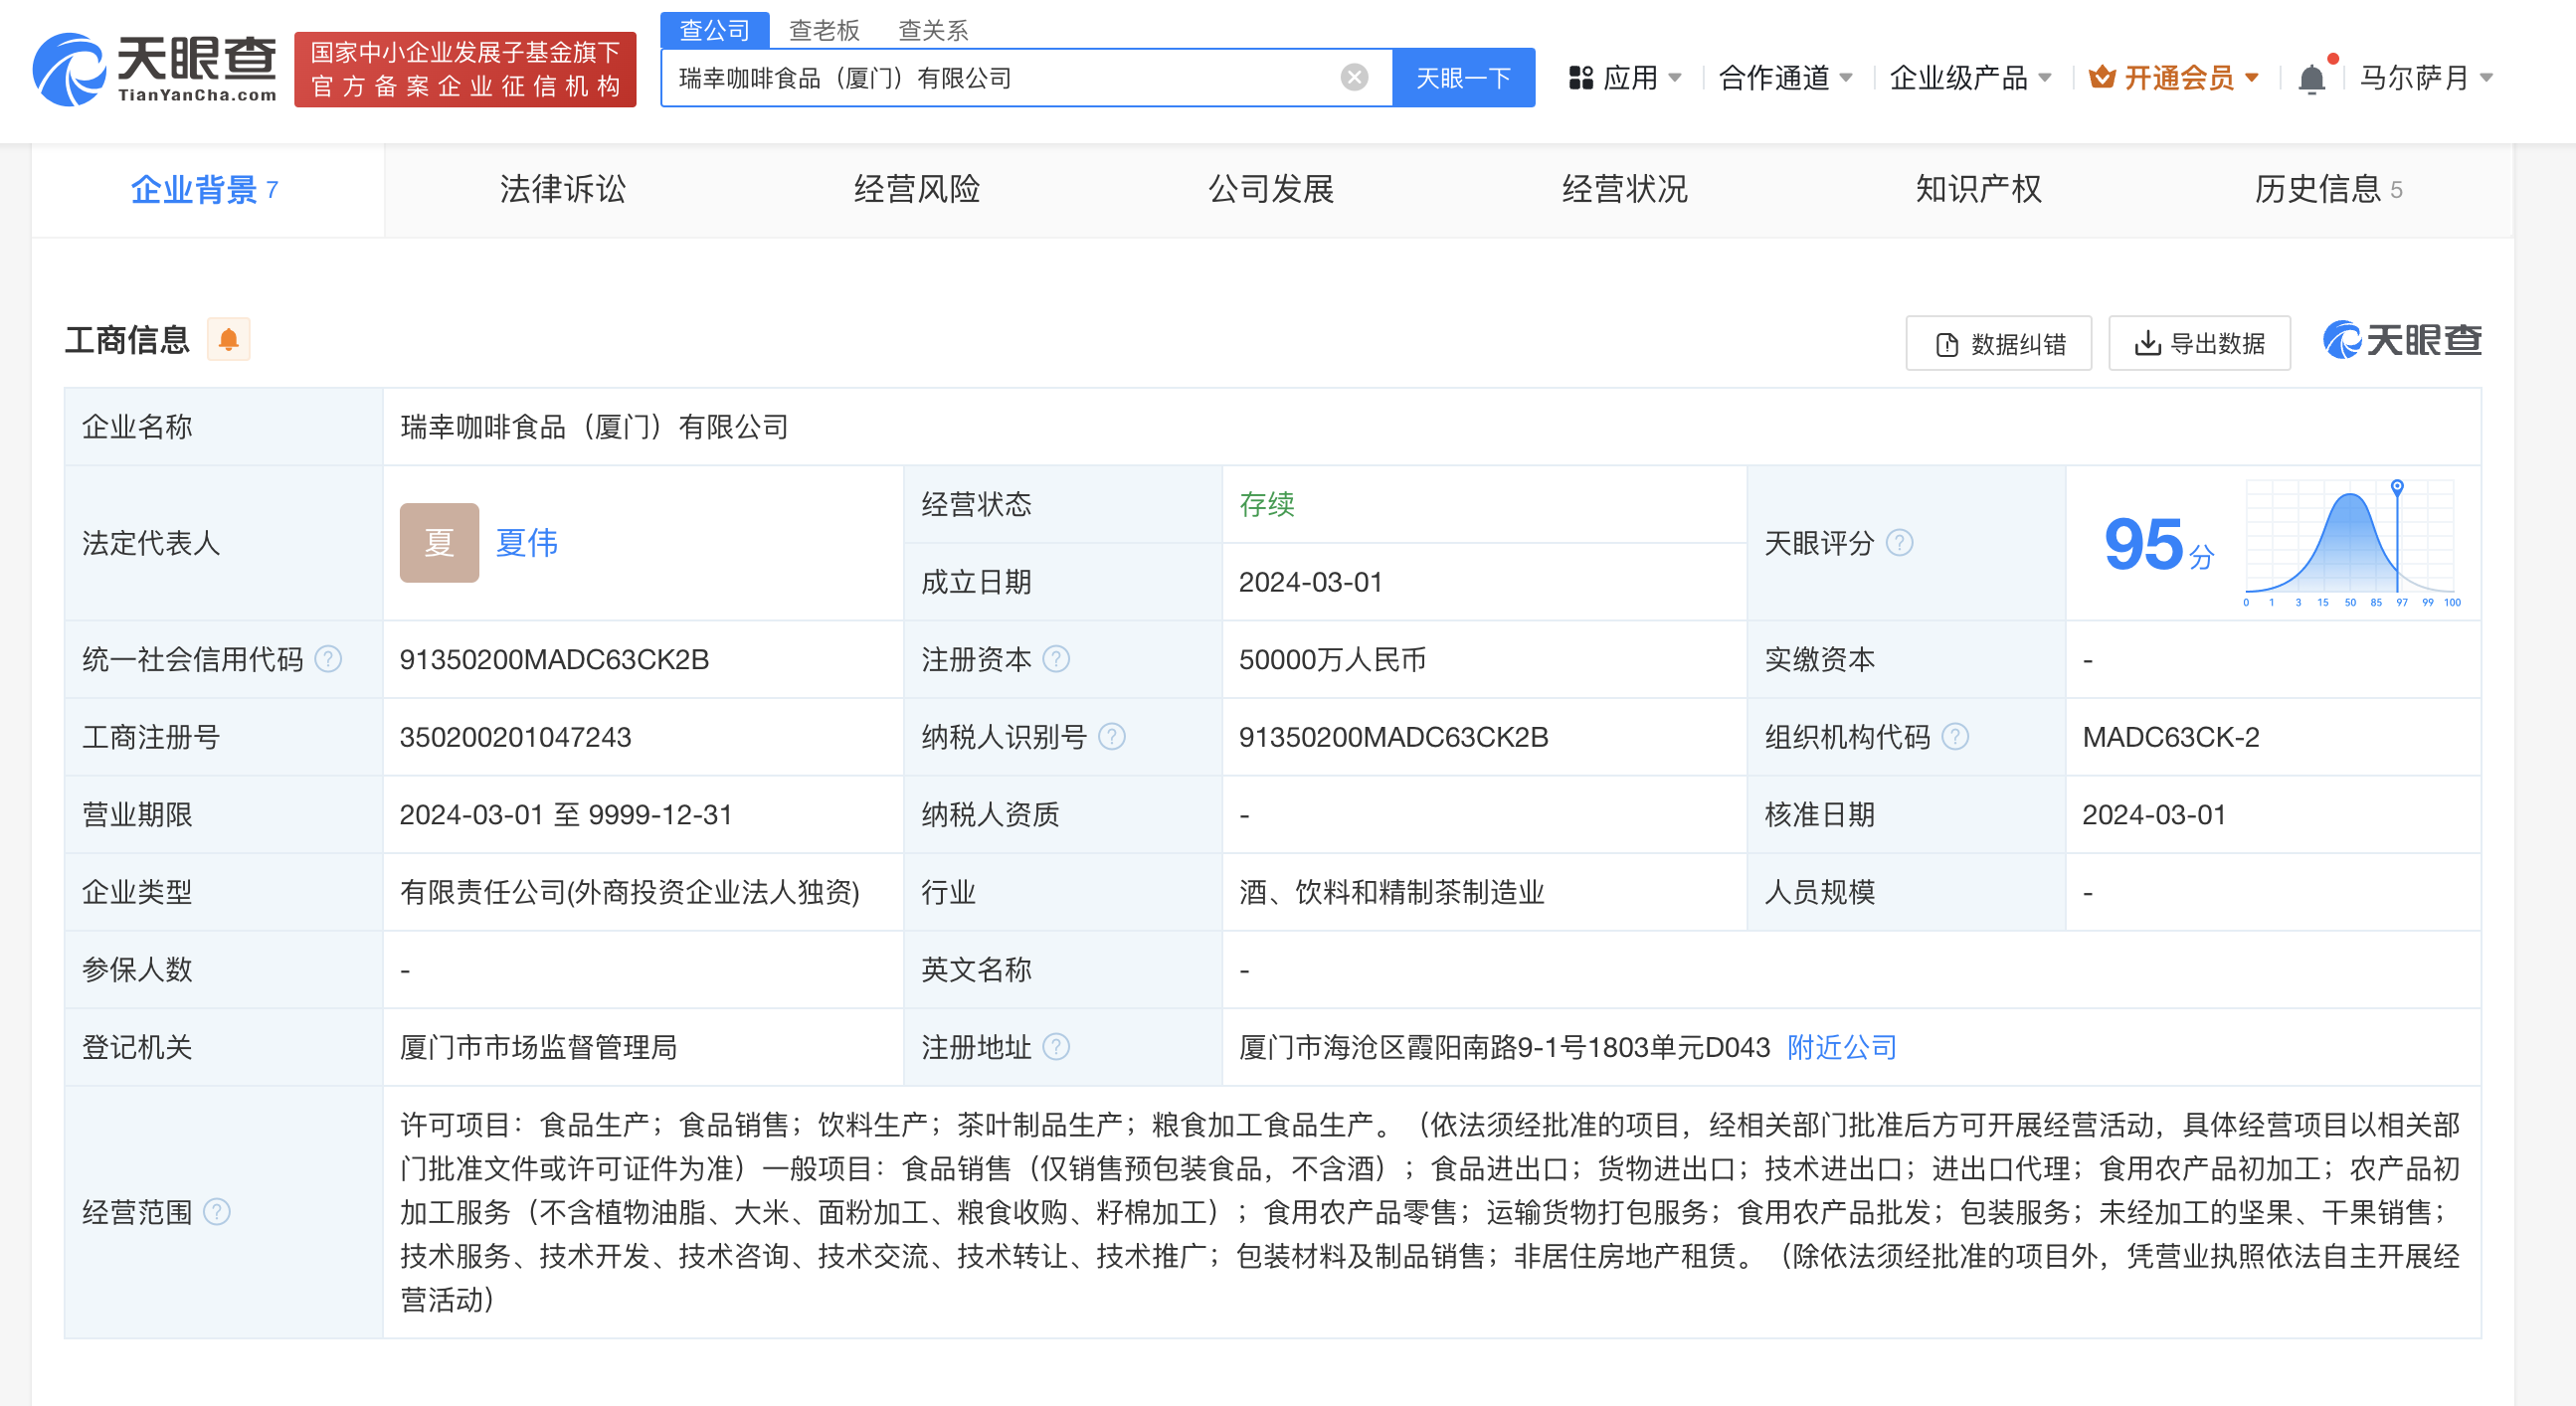Clear the search box with the X icon
2576x1406 pixels.
pyautogui.click(x=1354, y=77)
